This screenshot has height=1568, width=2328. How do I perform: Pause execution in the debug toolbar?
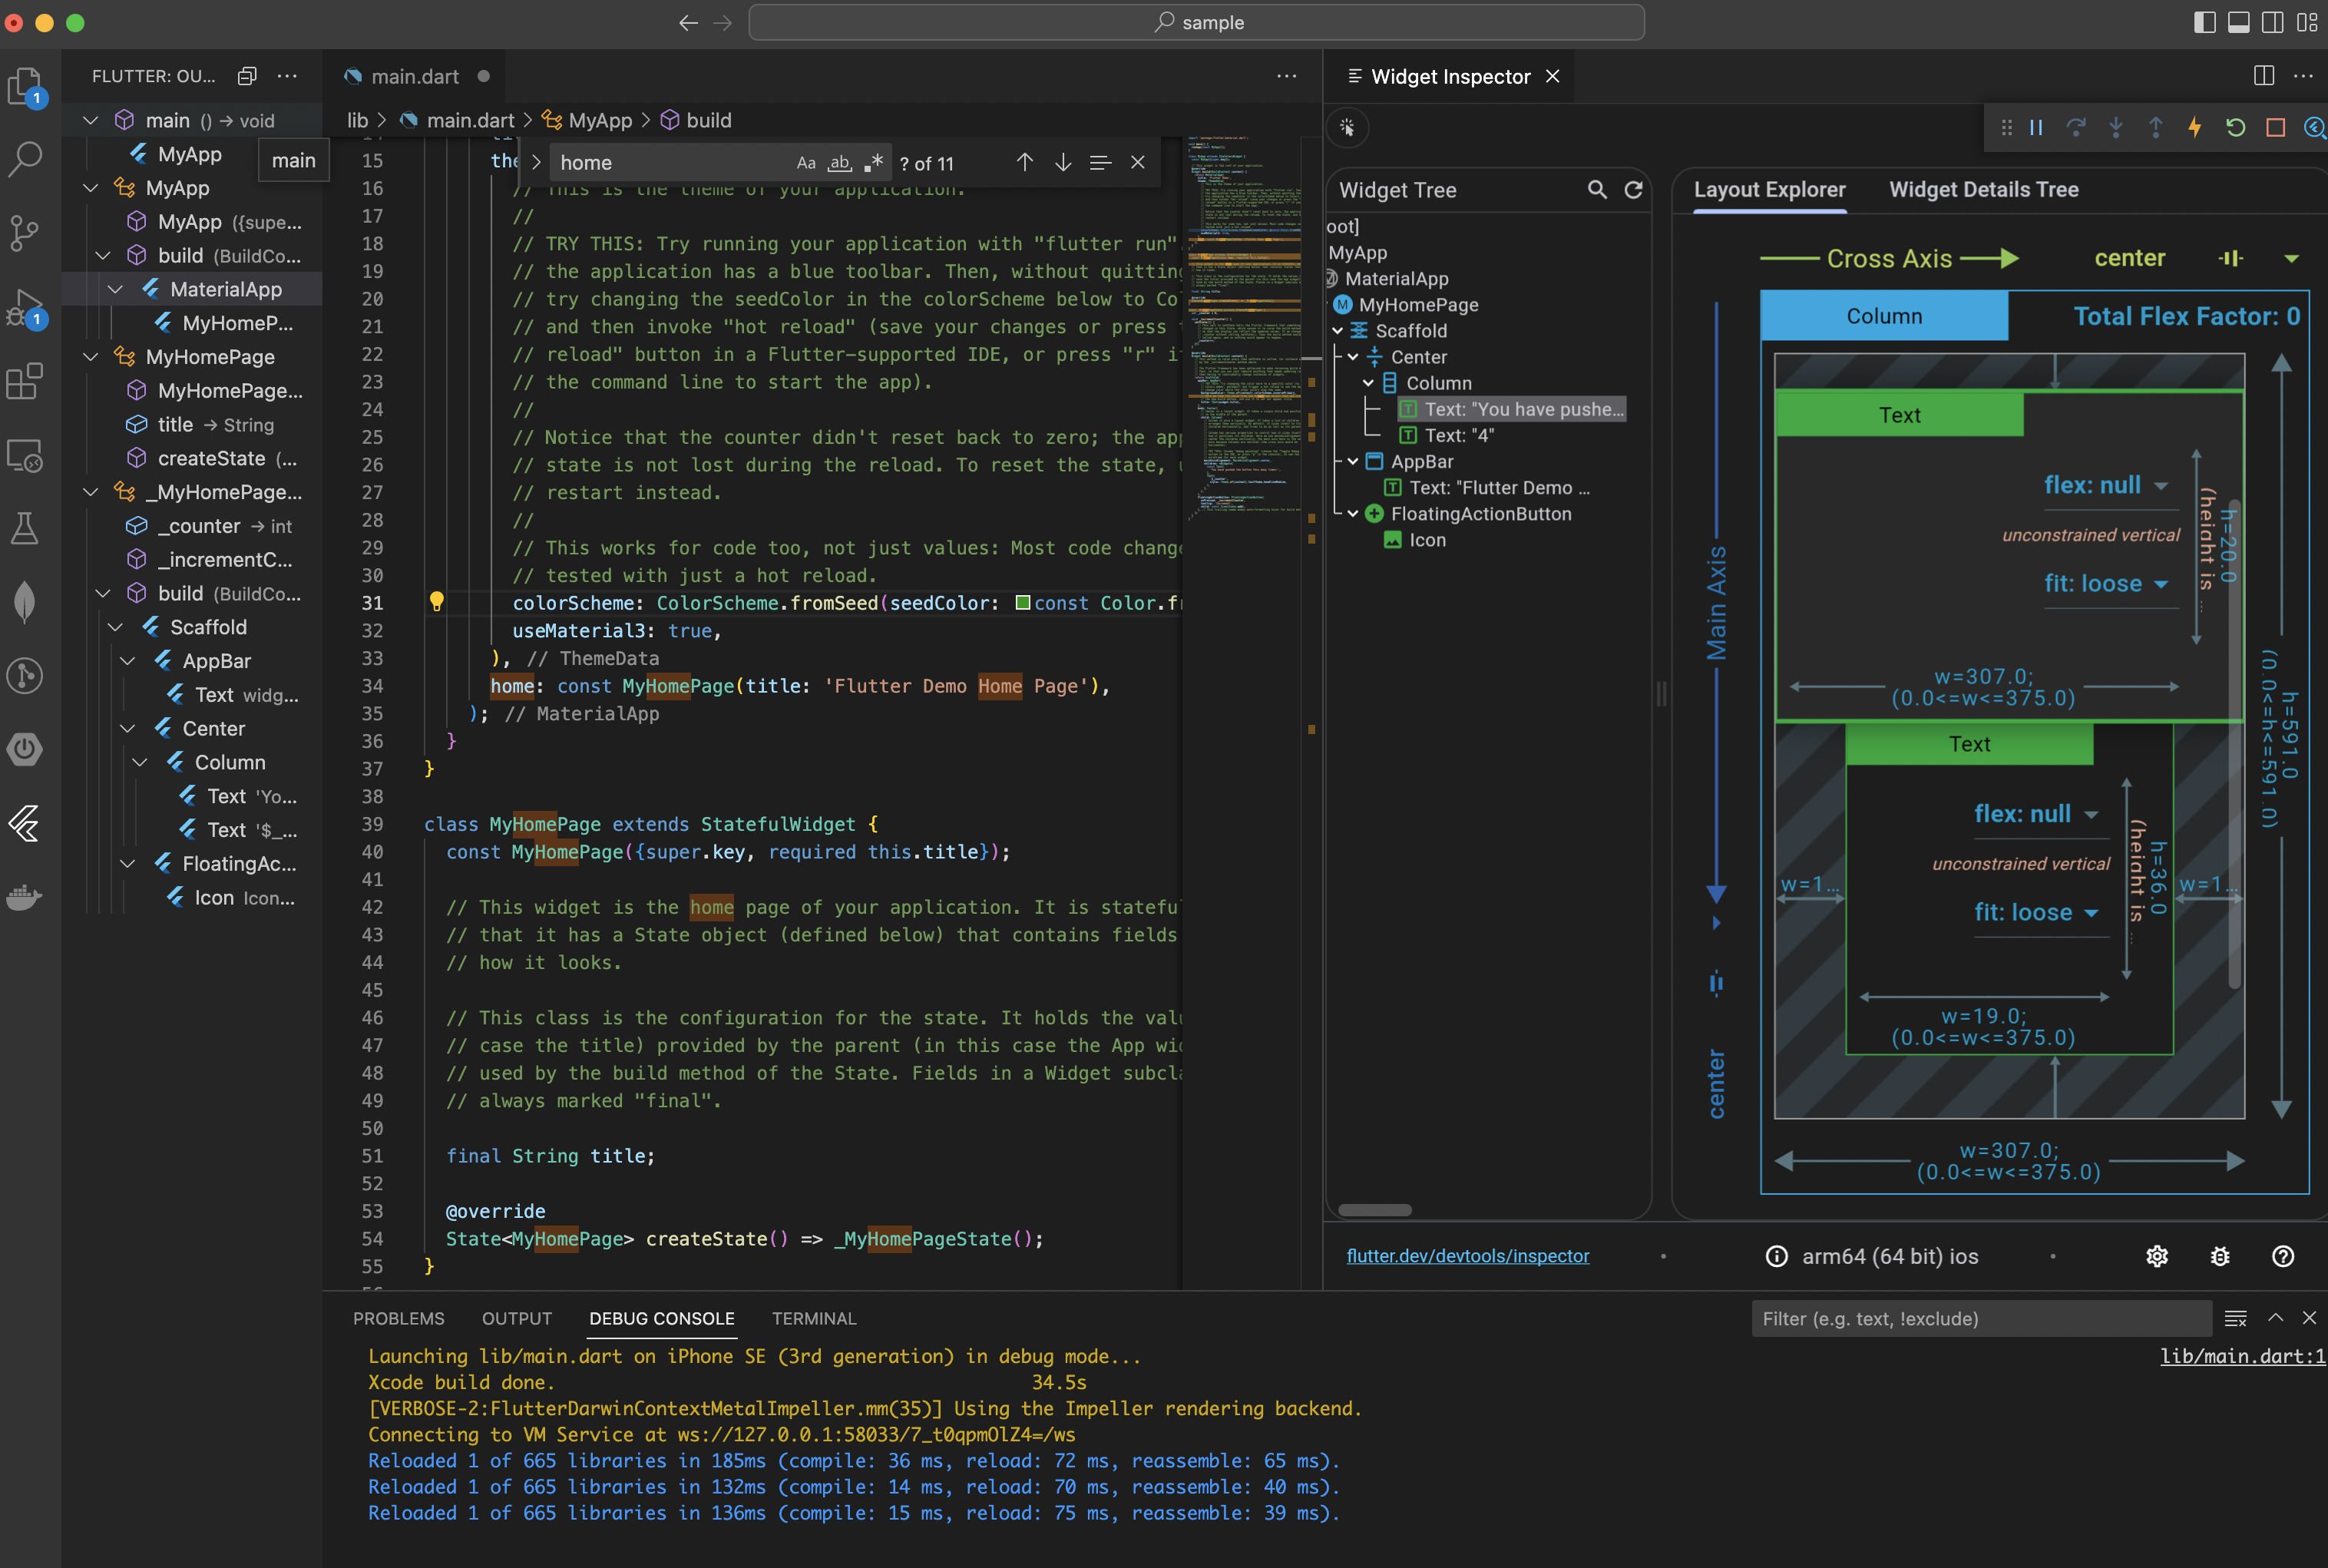click(2036, 127)
